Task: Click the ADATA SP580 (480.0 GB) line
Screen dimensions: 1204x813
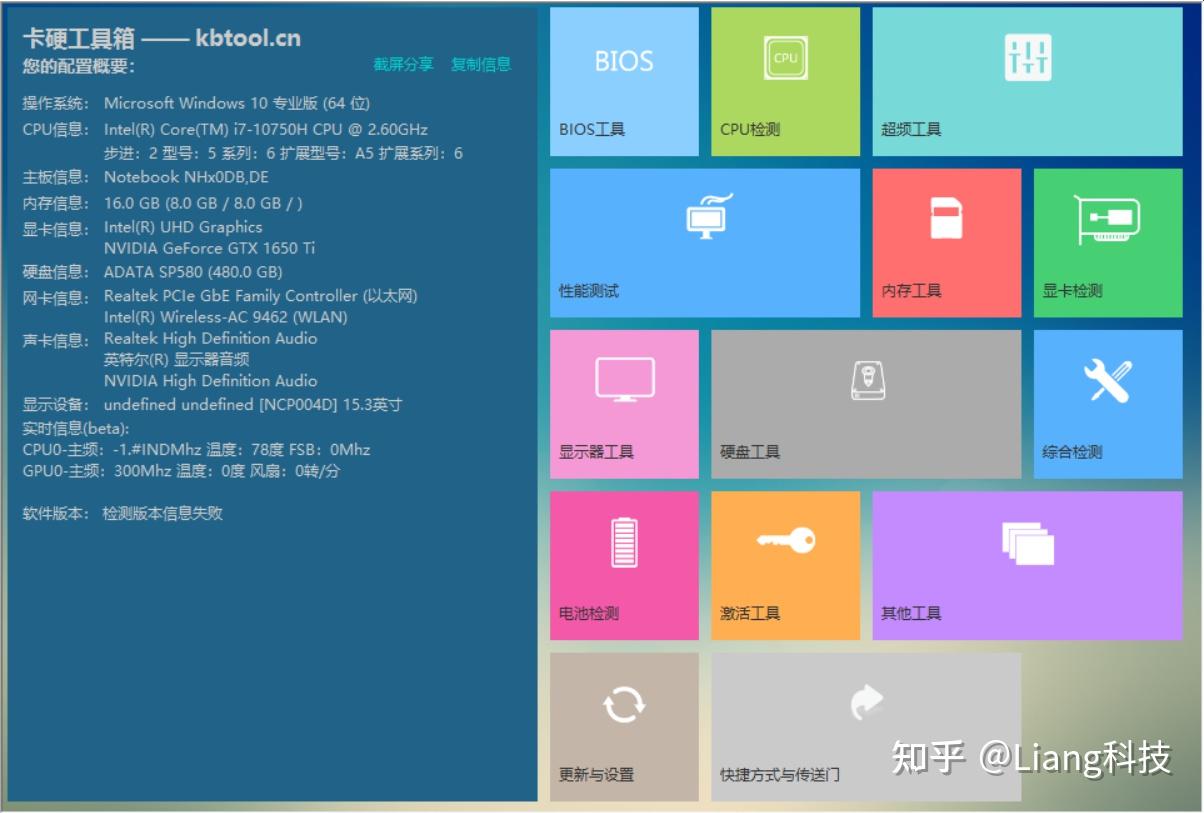Action: tap(193, 272)
